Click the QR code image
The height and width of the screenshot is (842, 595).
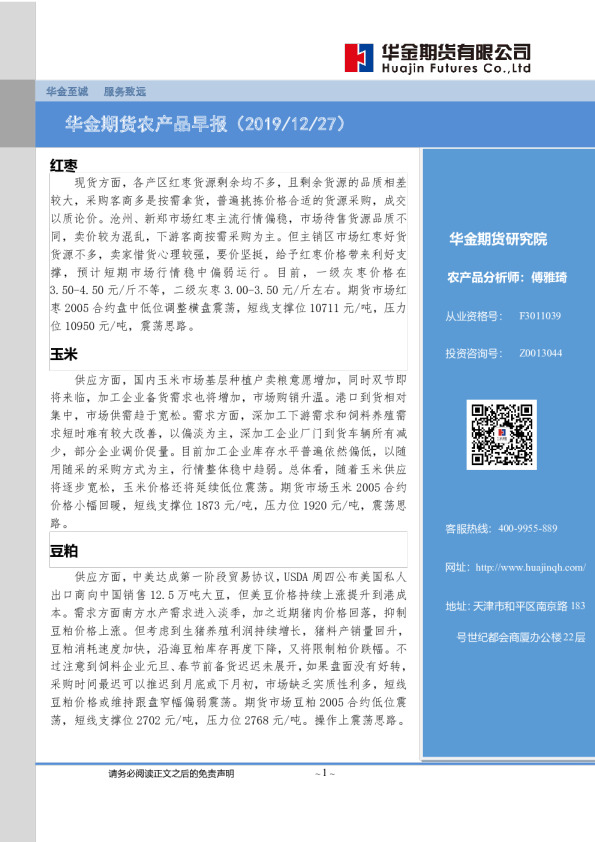(502, 434)
